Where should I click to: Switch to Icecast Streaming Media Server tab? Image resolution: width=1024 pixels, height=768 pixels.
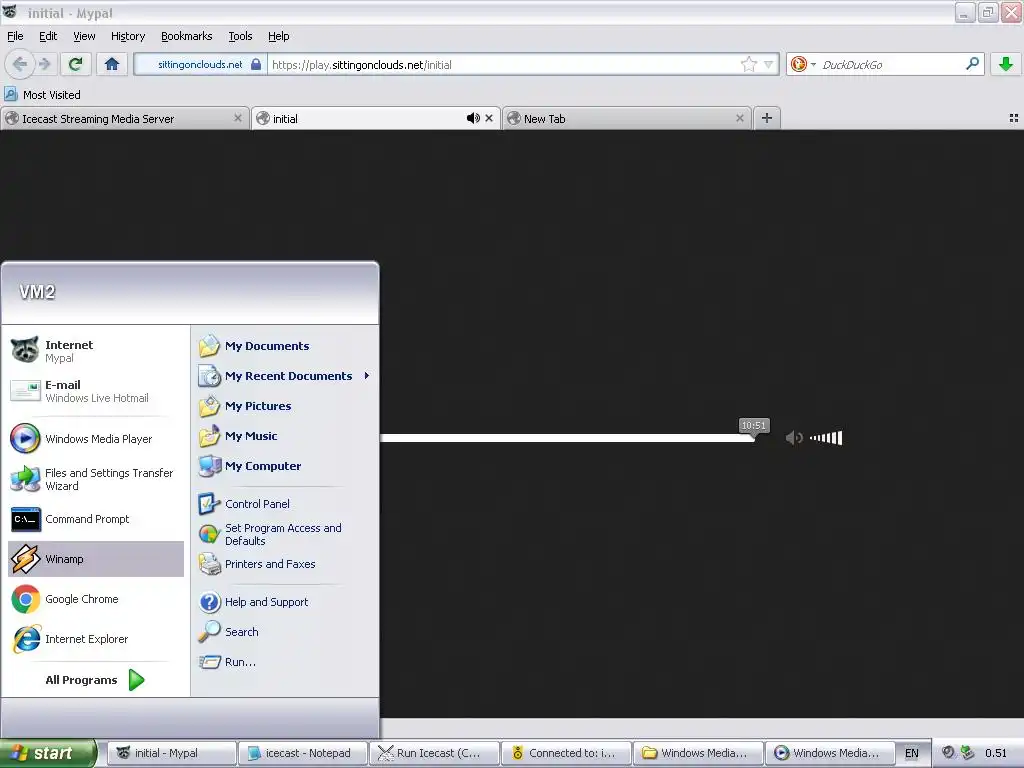point(125,118)
